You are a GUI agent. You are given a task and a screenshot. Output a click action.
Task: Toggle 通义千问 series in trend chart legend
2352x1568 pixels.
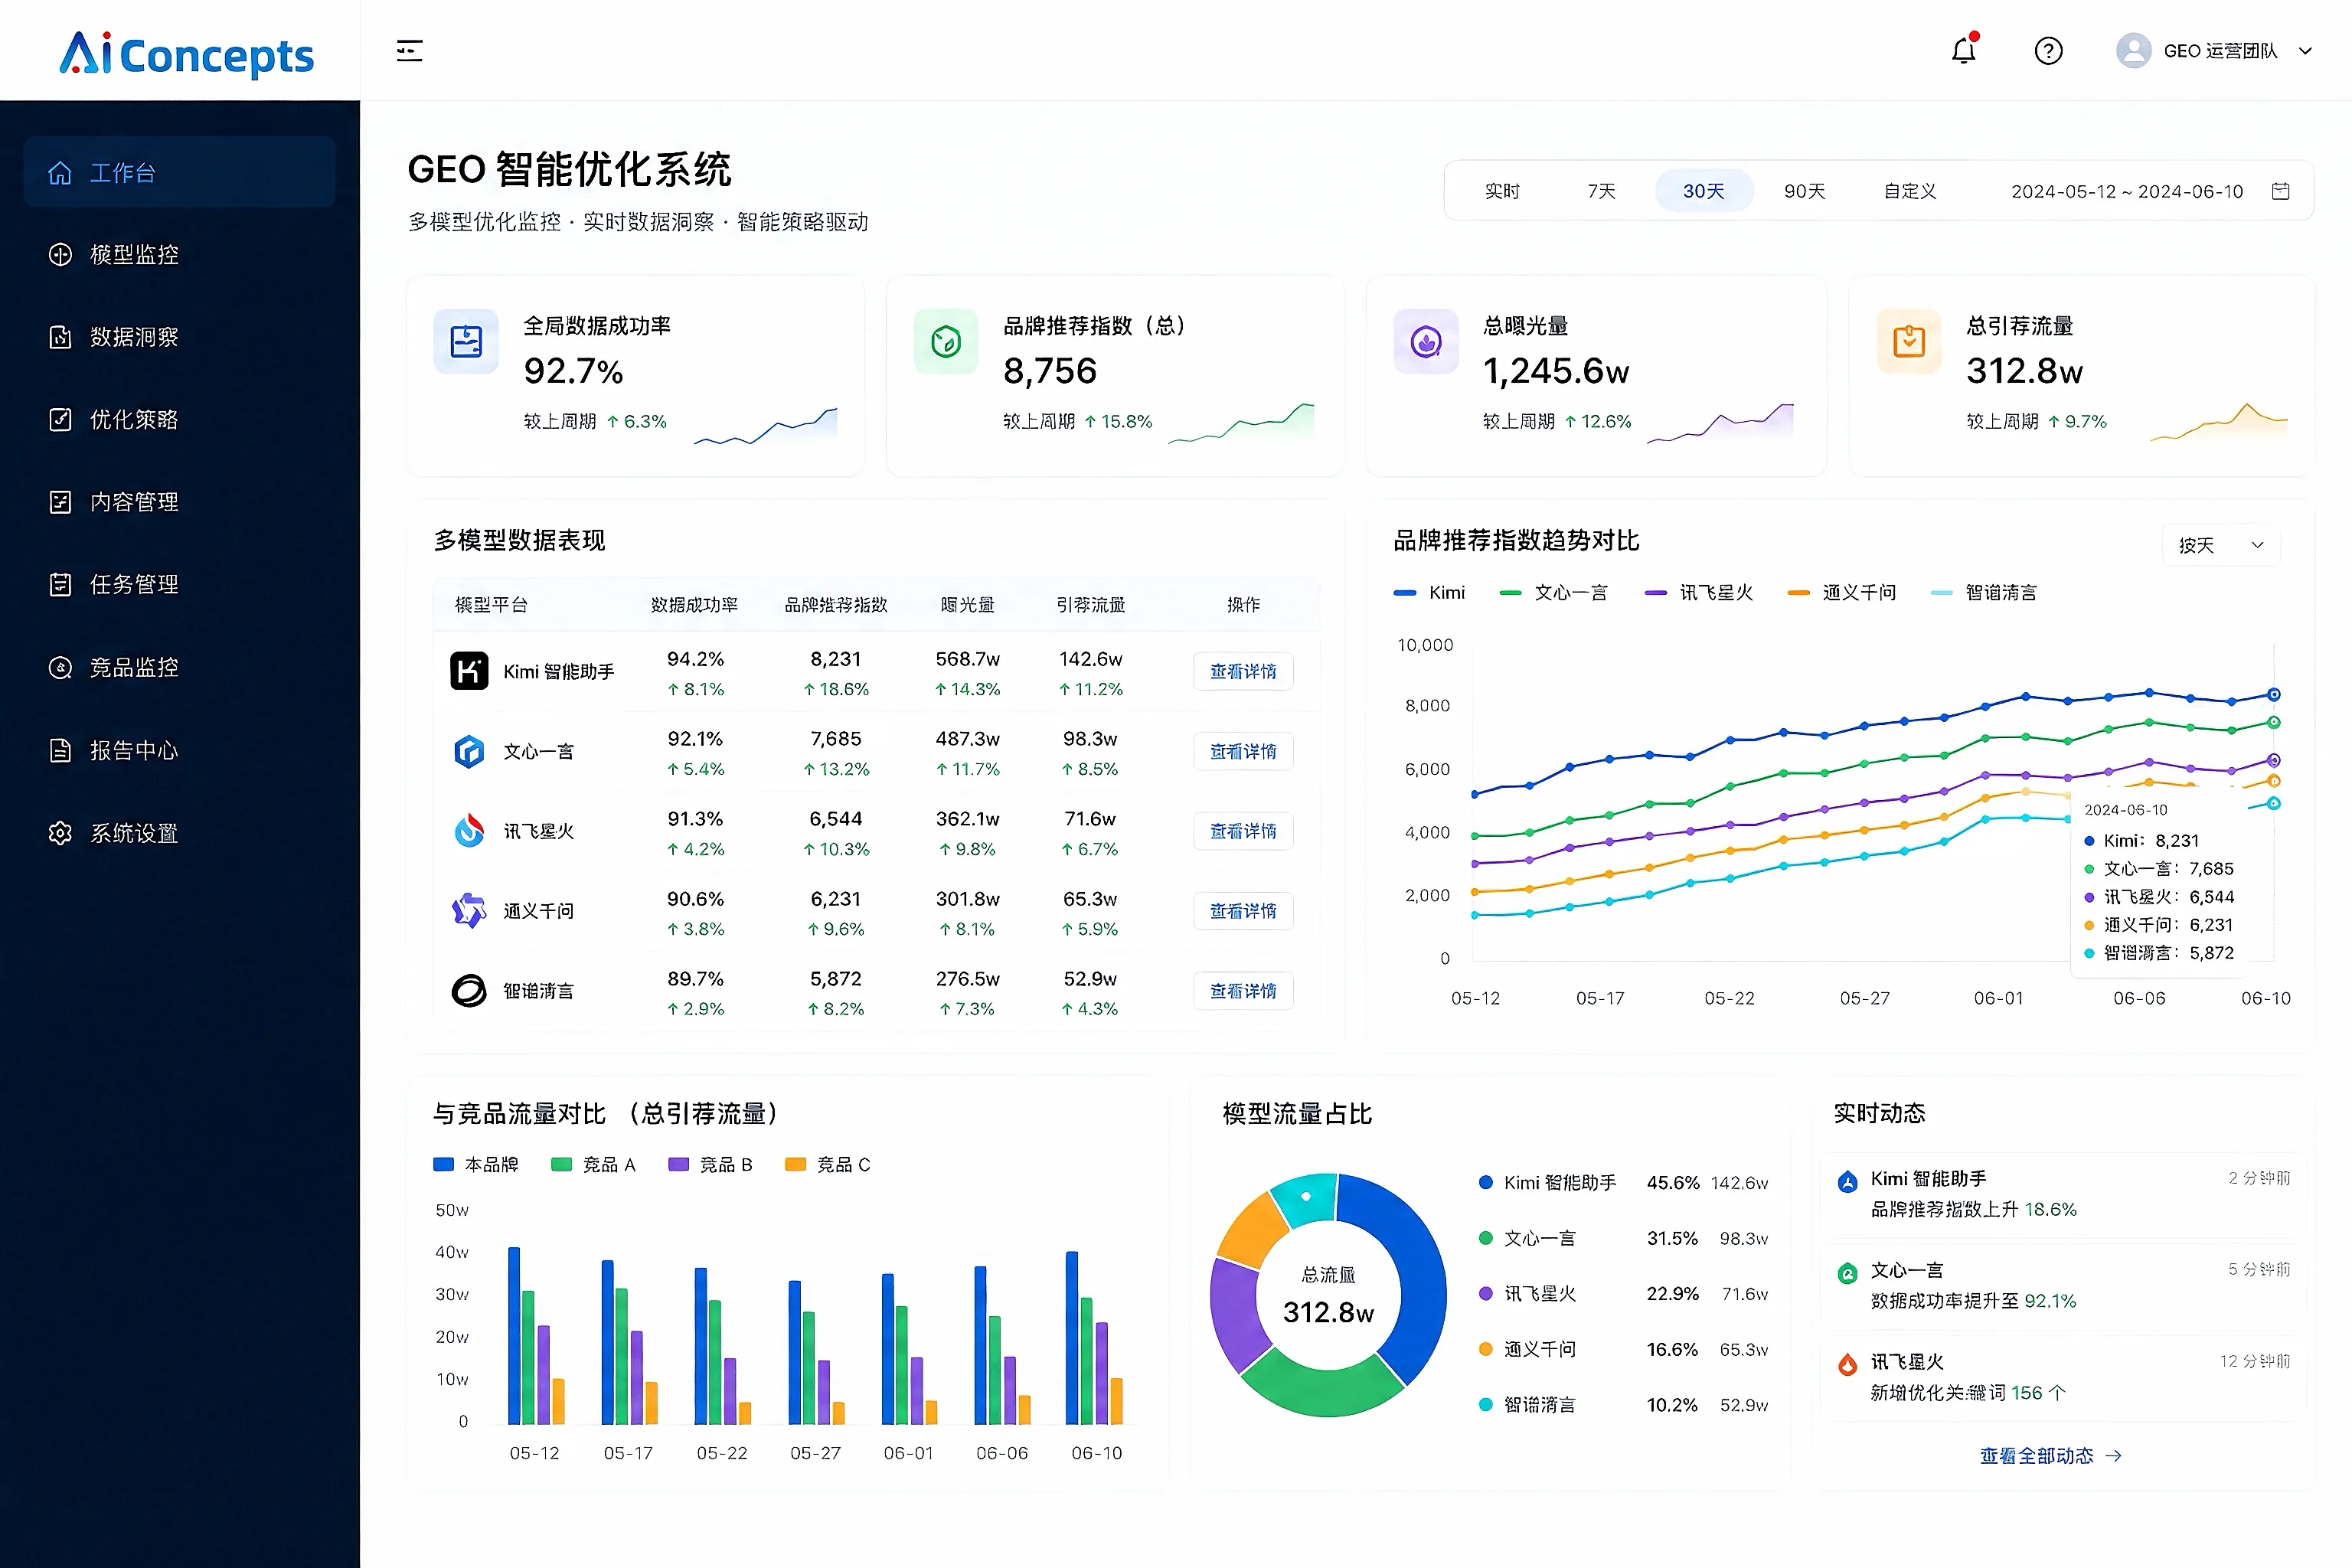(x=1842, y=593)
